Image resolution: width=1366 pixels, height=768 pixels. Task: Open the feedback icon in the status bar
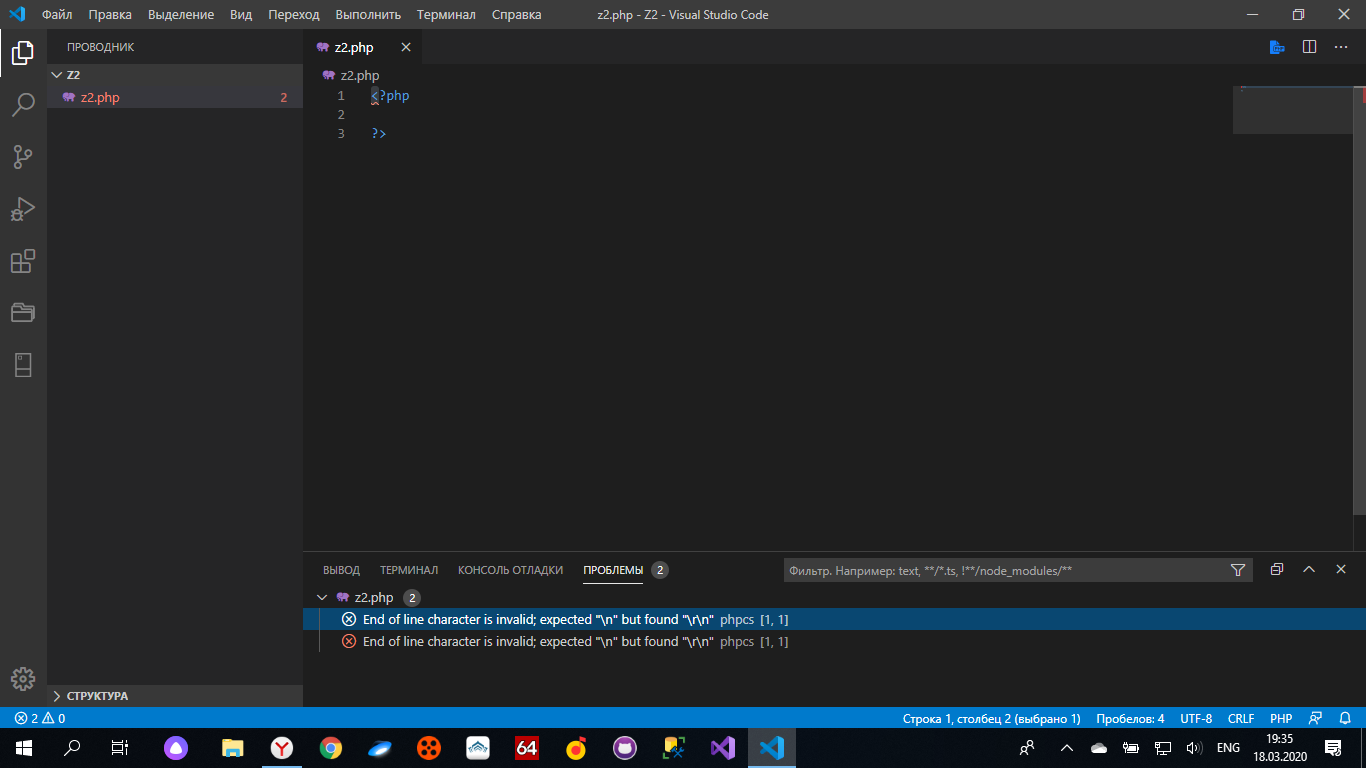tap(1316, 718)
